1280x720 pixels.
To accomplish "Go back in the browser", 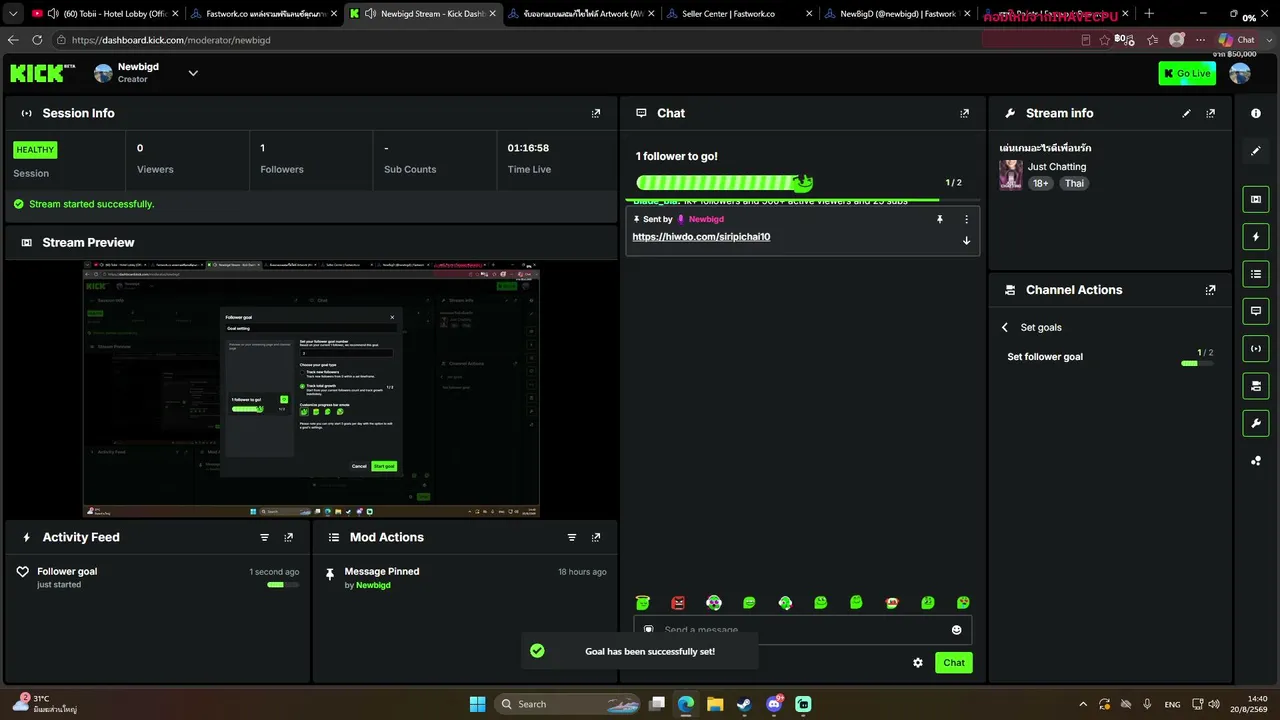I will [13, 40].
